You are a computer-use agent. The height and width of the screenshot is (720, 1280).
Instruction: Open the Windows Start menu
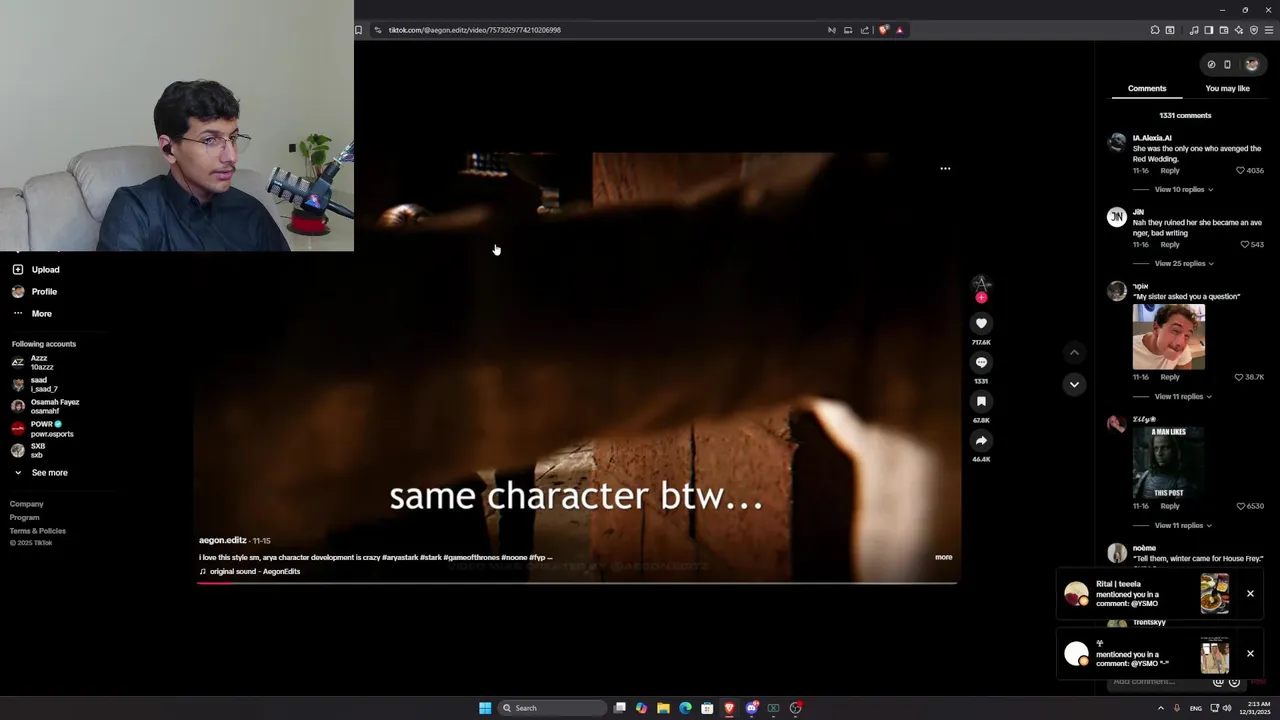485,708
